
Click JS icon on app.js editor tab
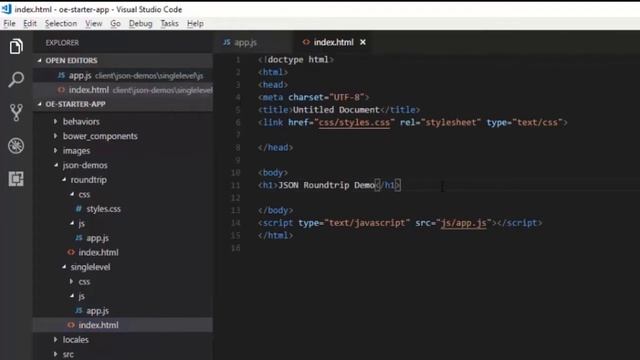click(227, 42)
